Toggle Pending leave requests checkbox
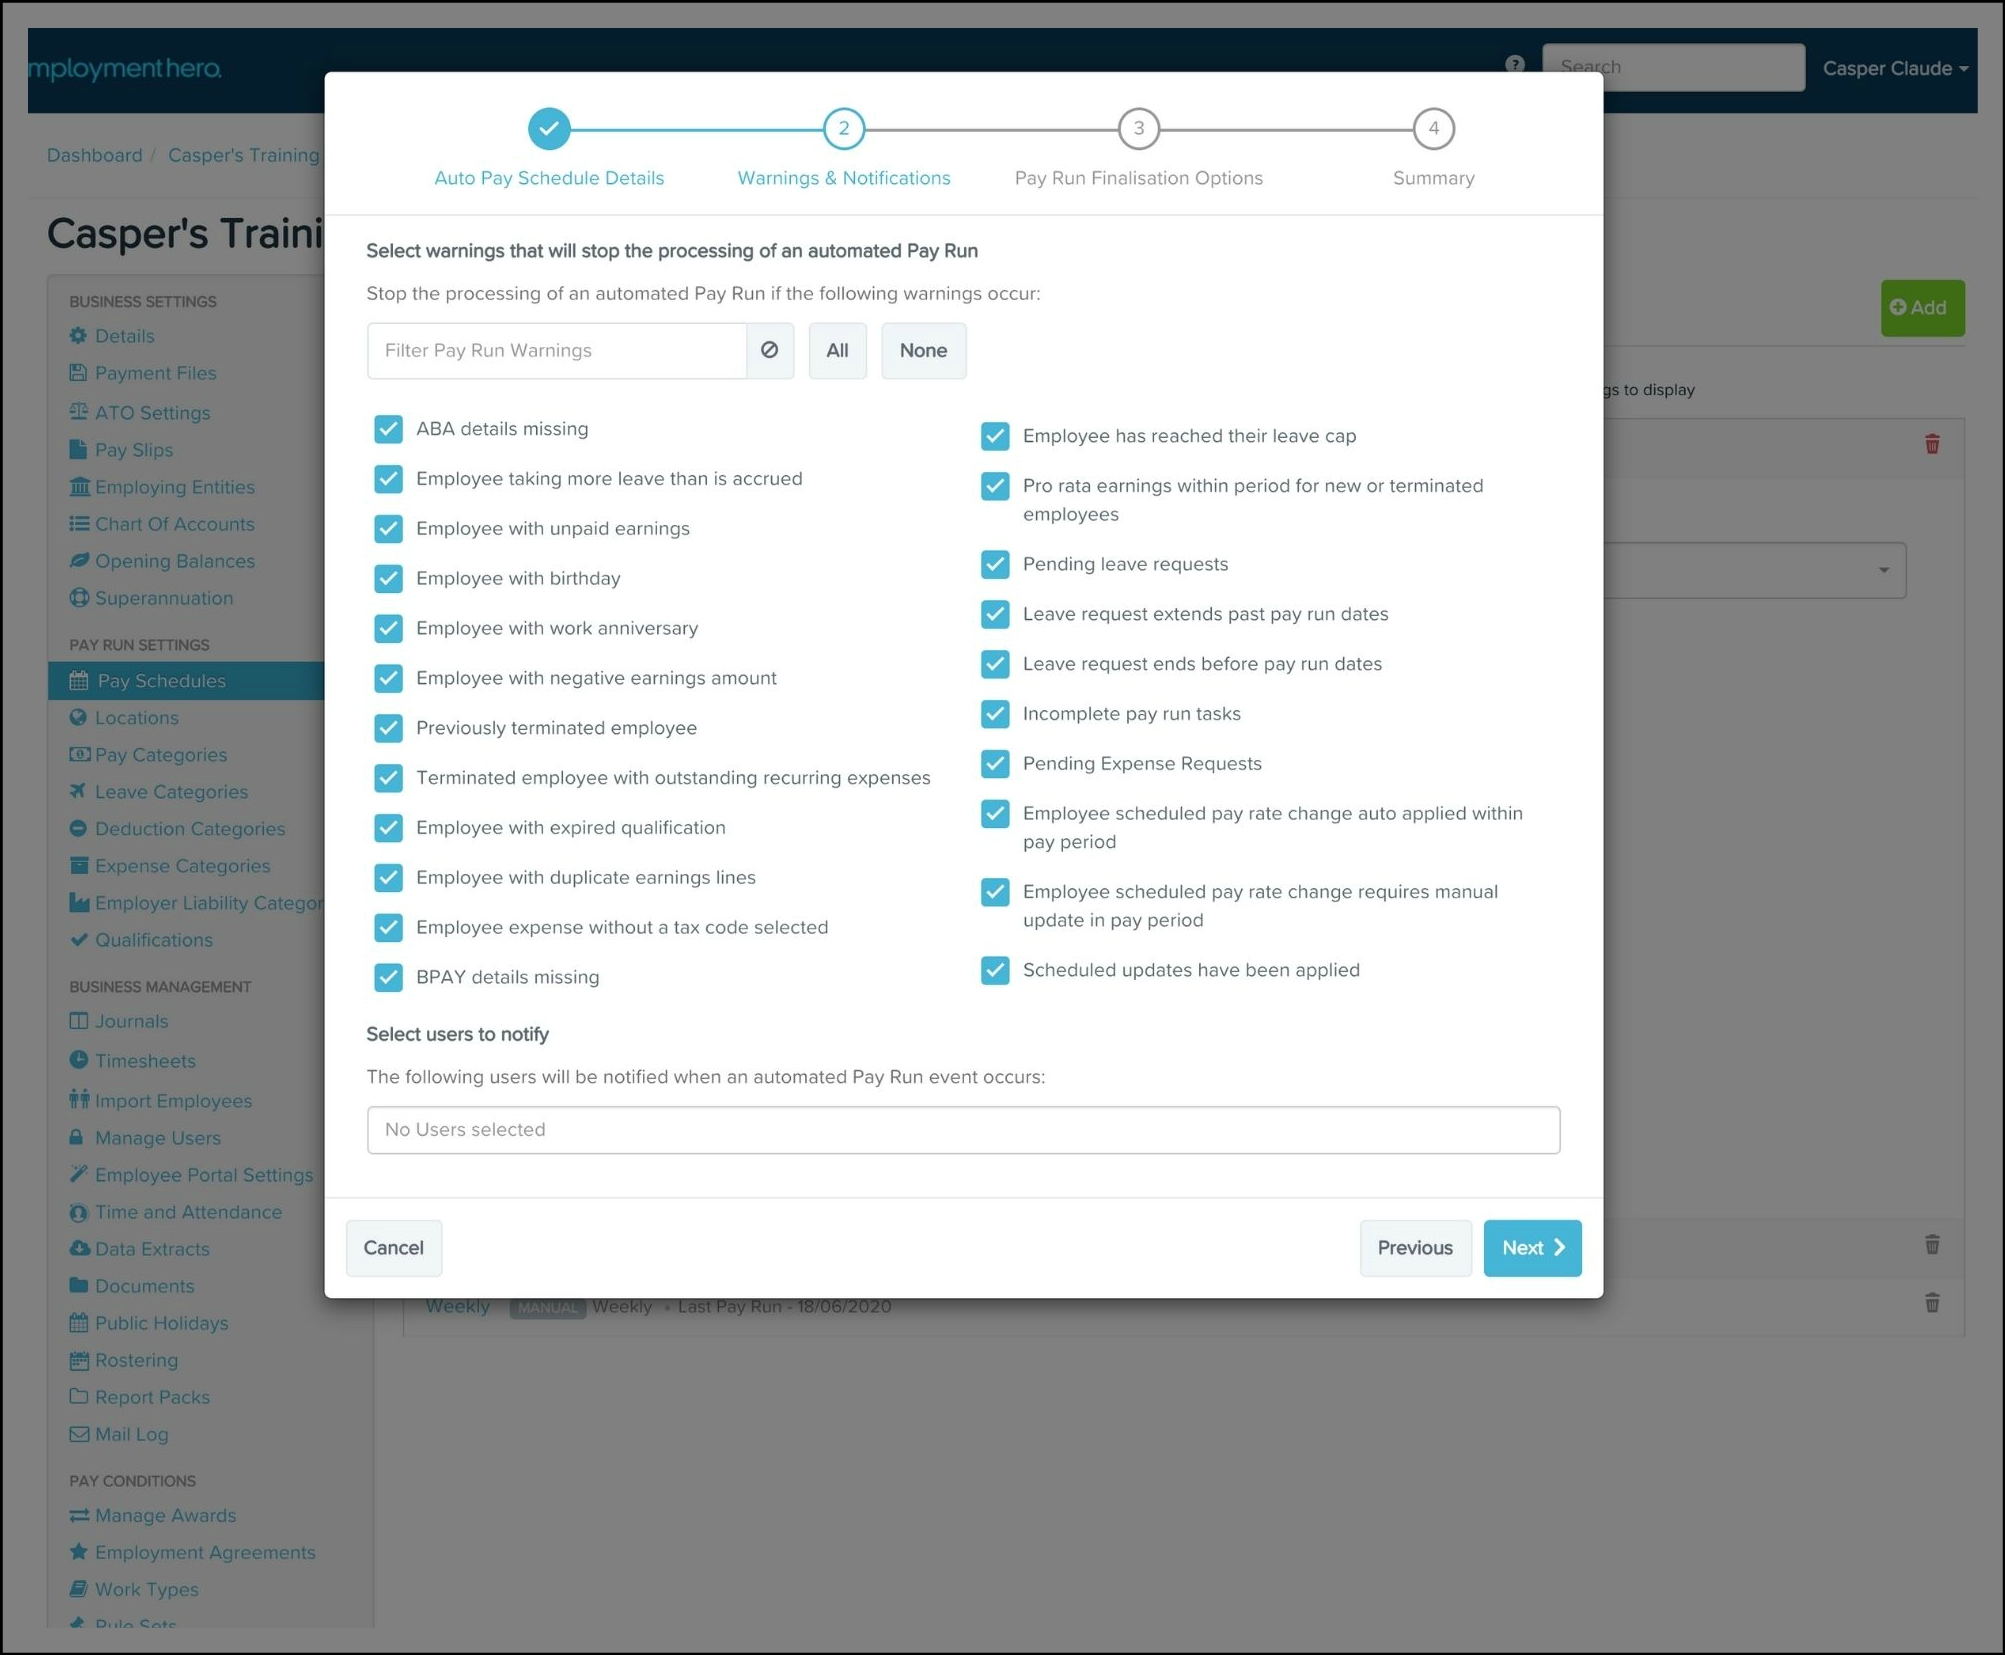Viewport: 2005px width, 1655px height. click(x=994, y=564)
